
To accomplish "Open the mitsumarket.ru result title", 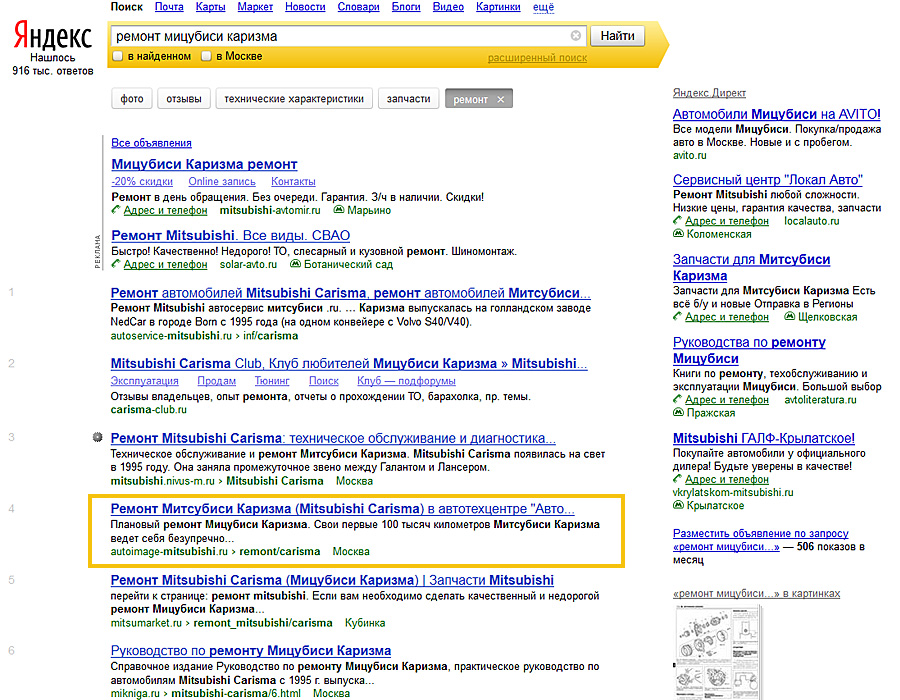I will tap(332, 580).
